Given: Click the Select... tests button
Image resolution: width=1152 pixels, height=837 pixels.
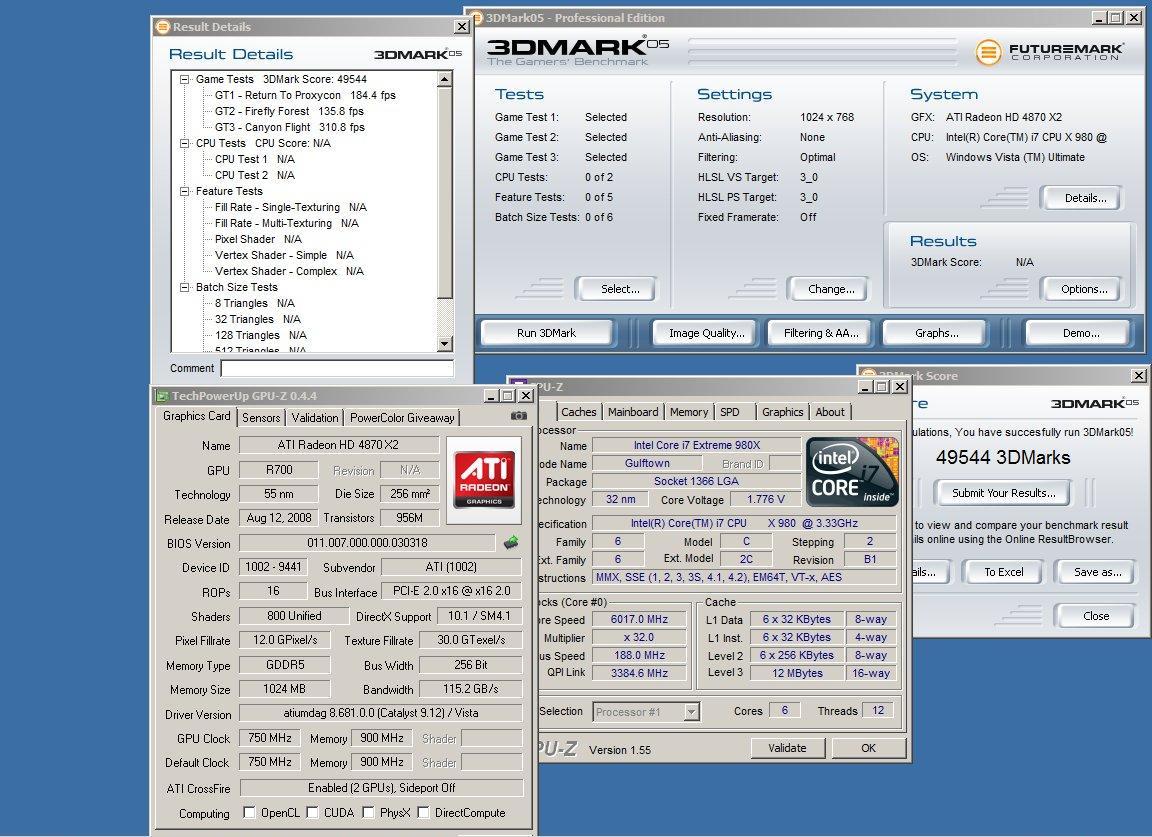Looking at the screenshot, I should click(x=620, y=289).
